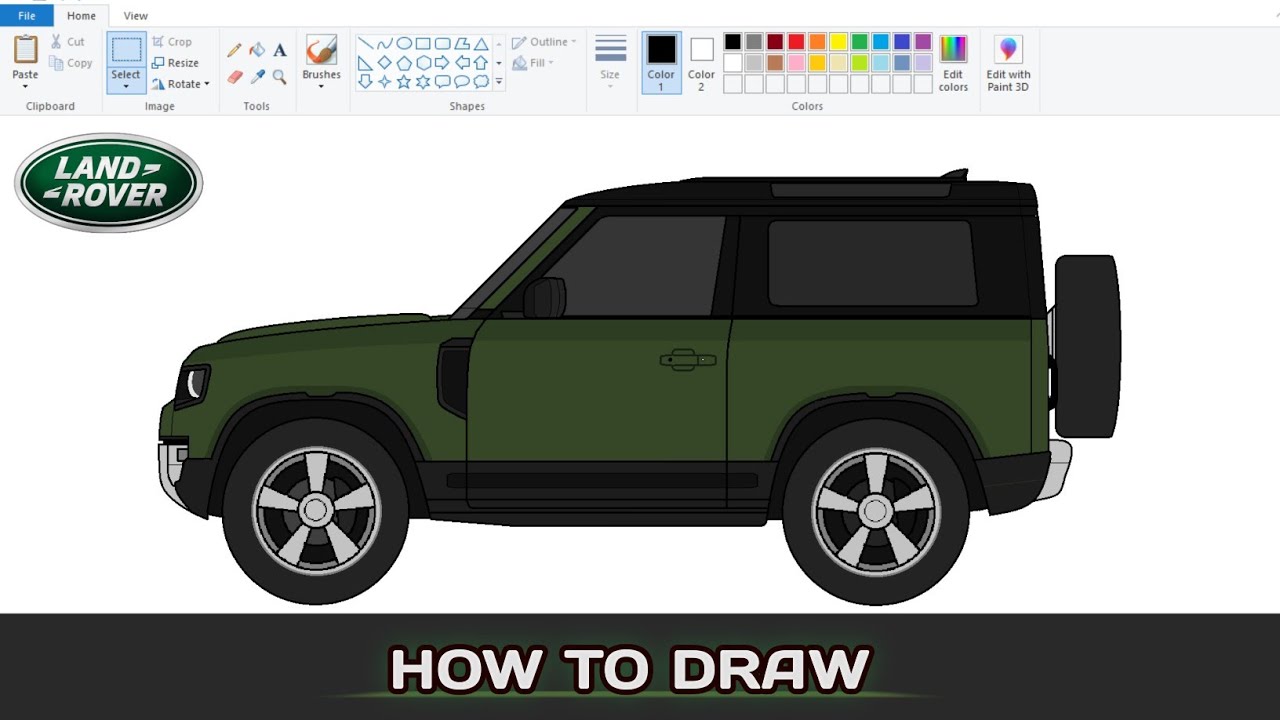This screenshot has height=720, width=1280.
Task: Open the Rotate dropdown
Action: 181,84
